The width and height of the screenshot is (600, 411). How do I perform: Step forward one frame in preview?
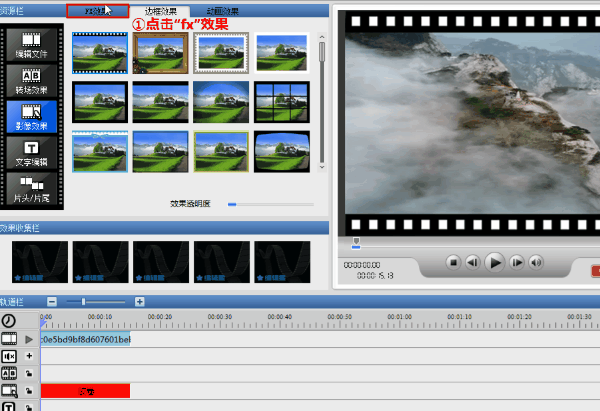click(x=517, y=263)
